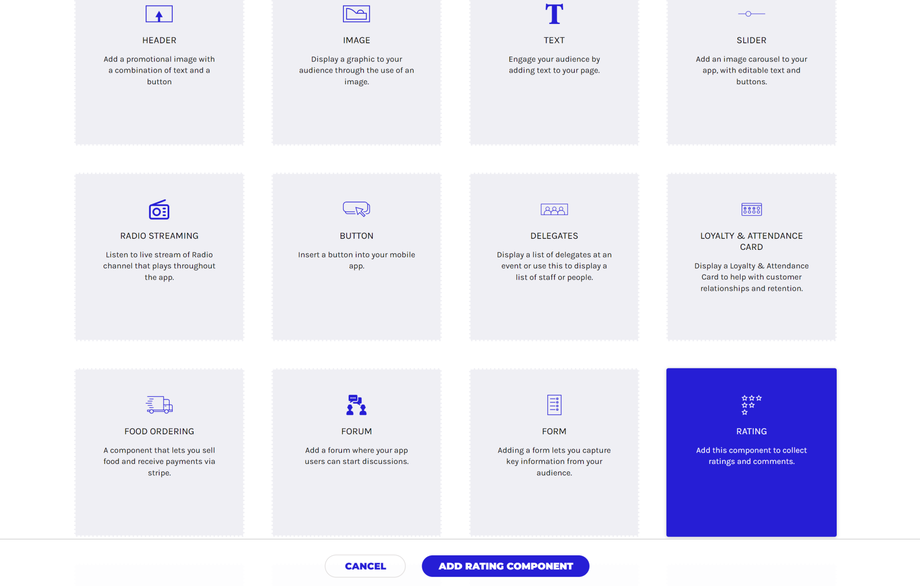Click the Slider component icon
This screenshot has width=920, height=586.
[751, 13]
